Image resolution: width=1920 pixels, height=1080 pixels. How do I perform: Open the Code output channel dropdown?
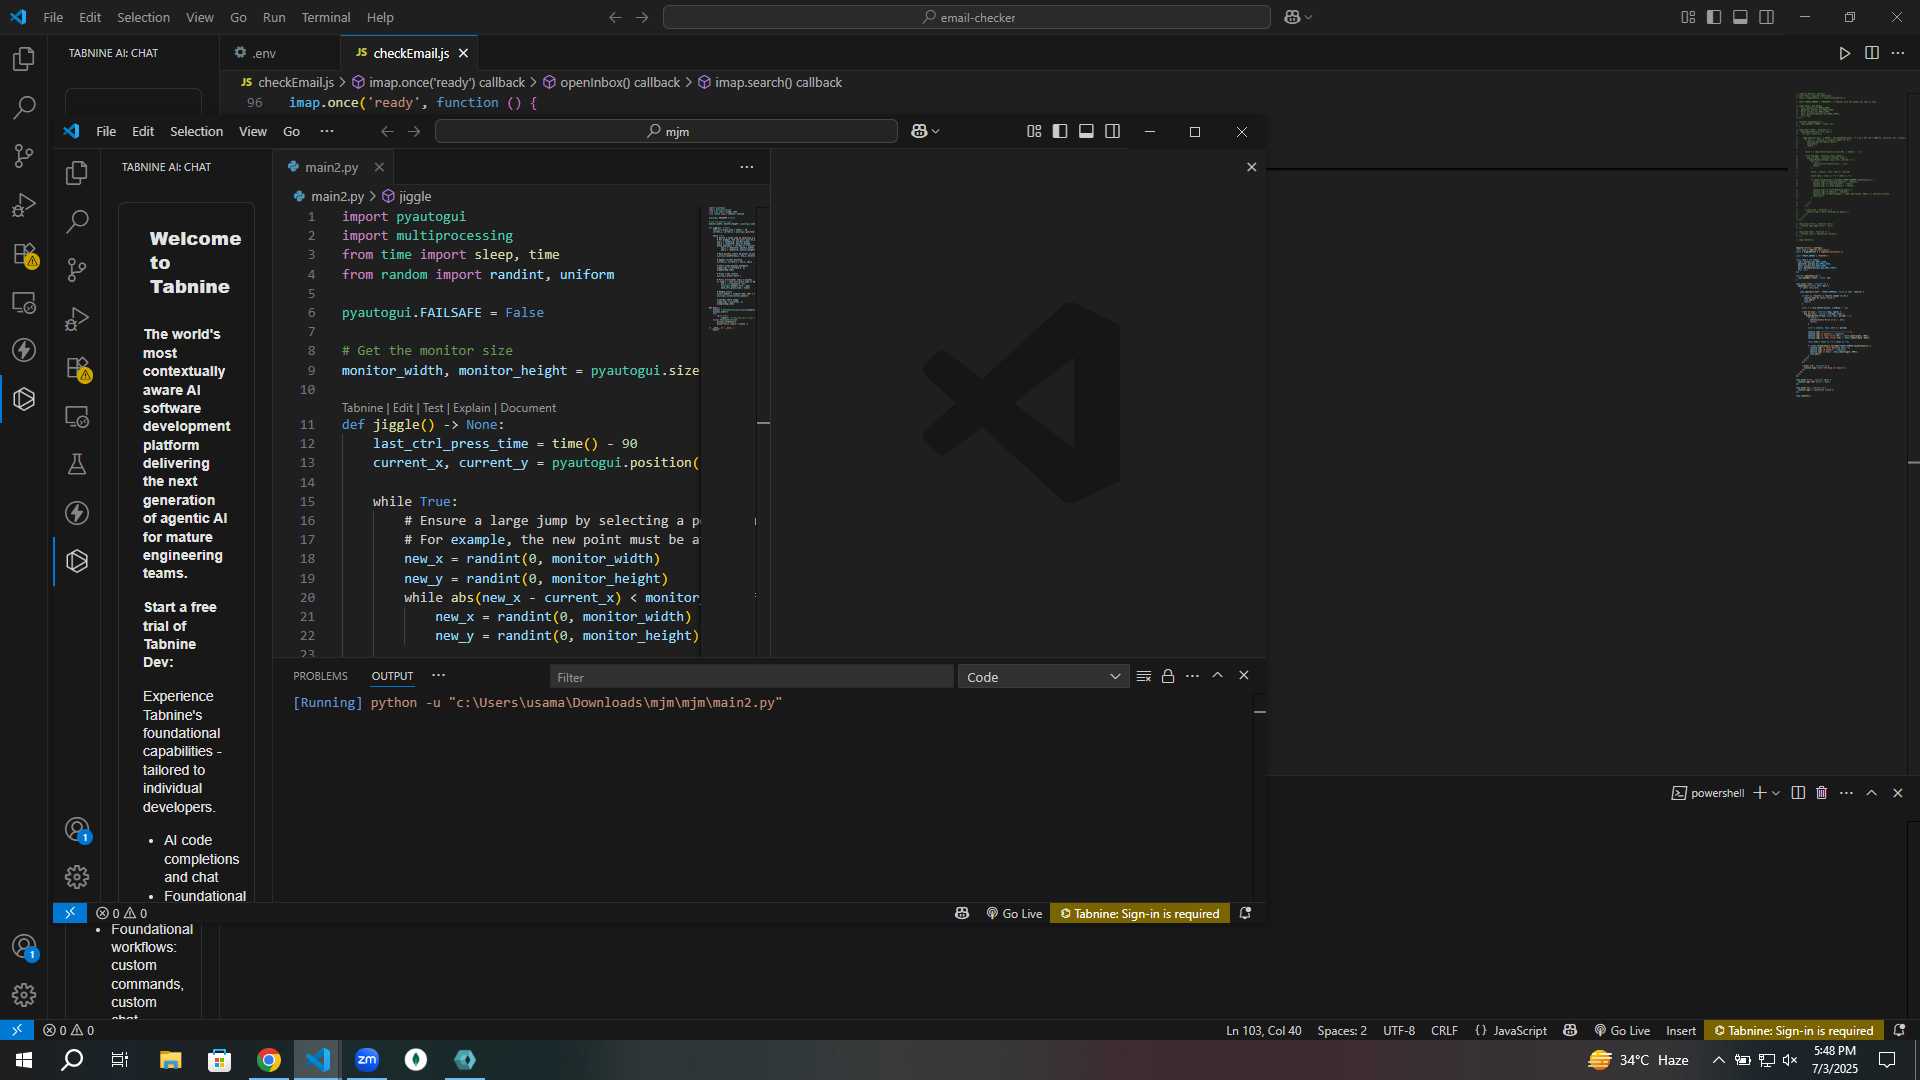[1043, 677]
